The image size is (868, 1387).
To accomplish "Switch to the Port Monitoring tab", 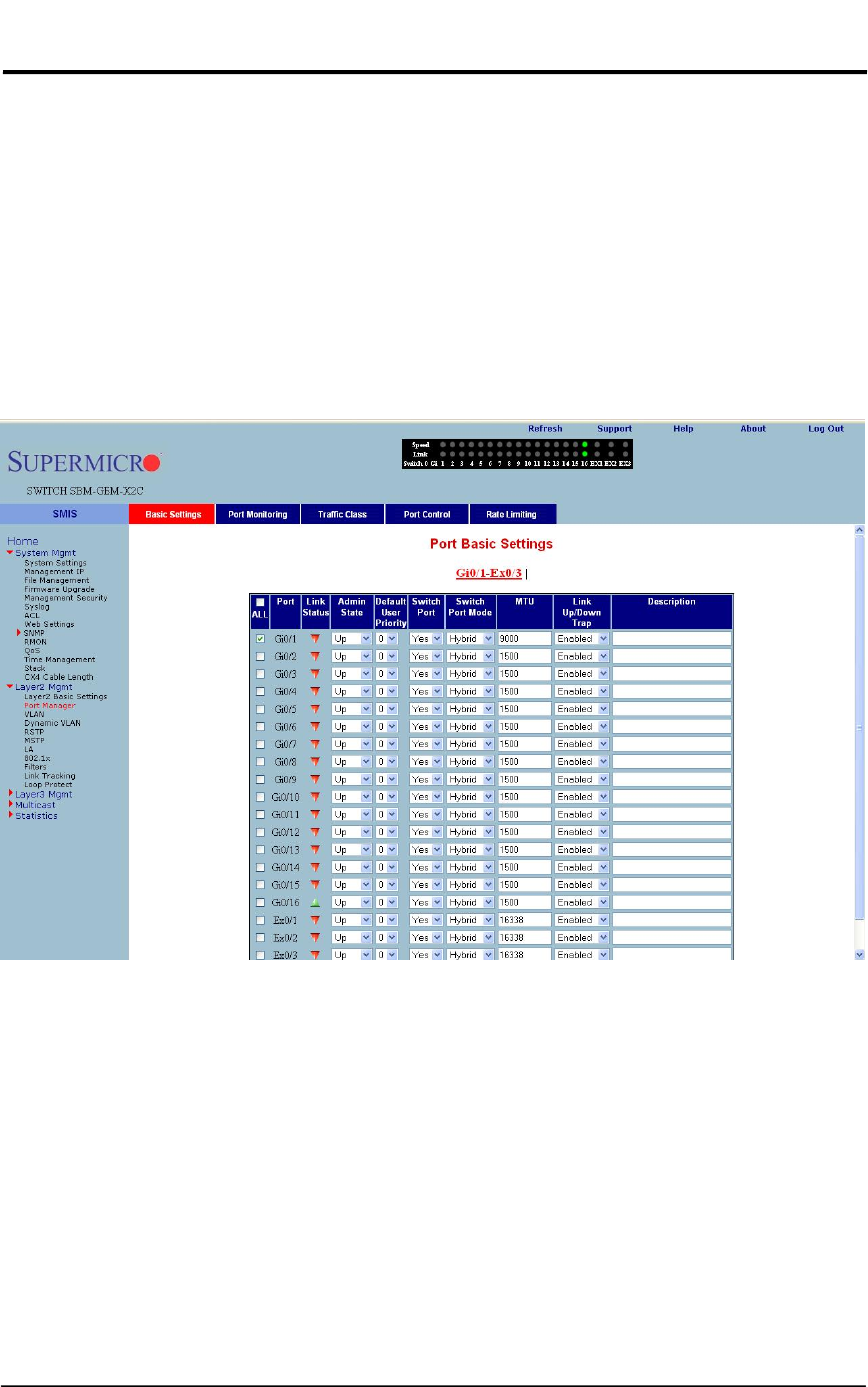I will pyautogui.click(x=258, y=515).
